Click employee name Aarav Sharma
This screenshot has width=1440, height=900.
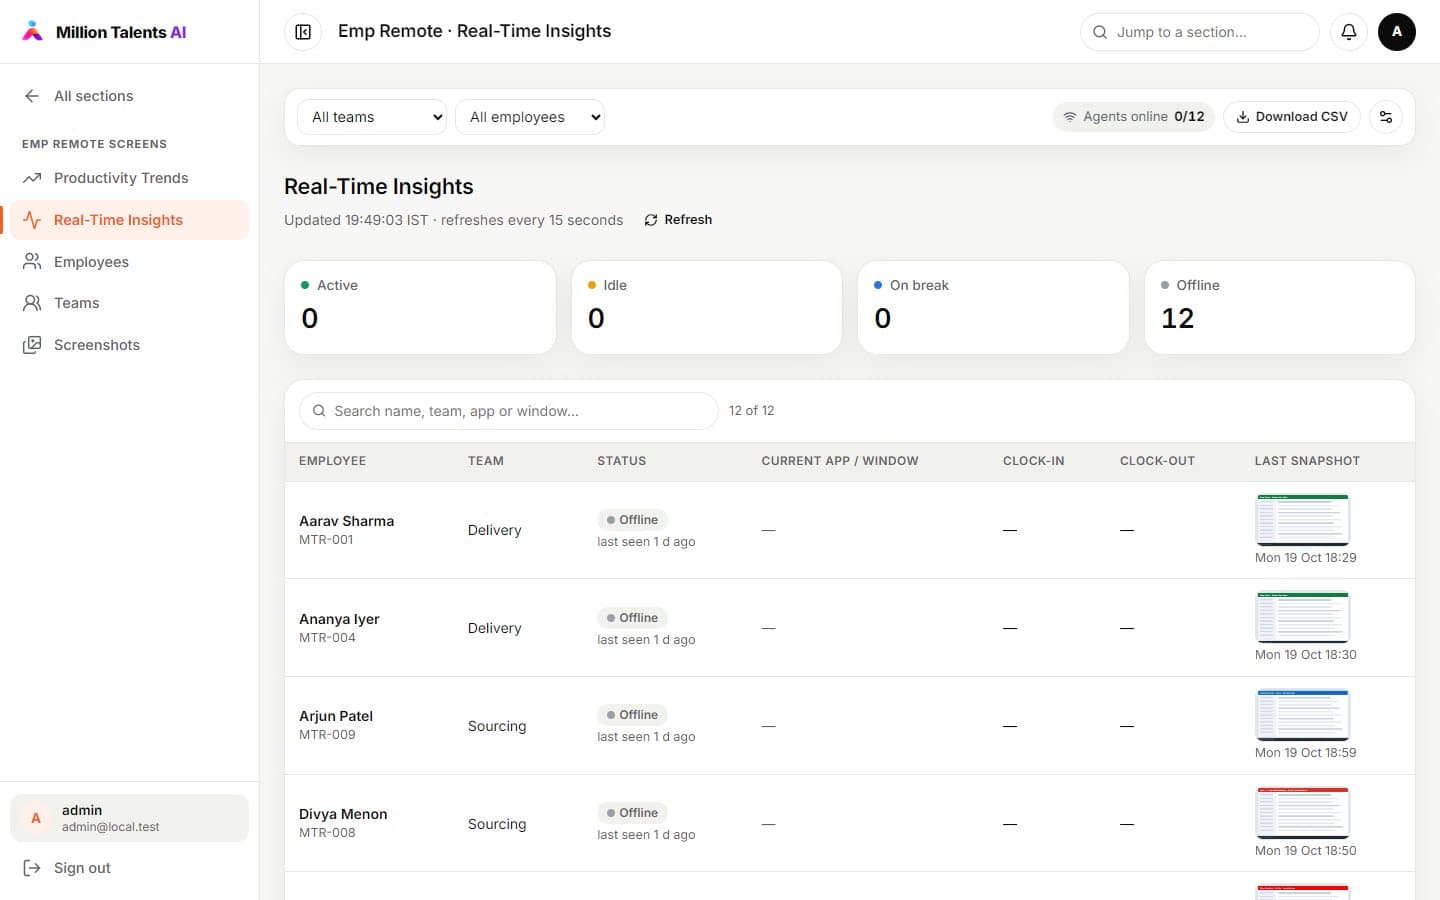[x=346, y=521]
